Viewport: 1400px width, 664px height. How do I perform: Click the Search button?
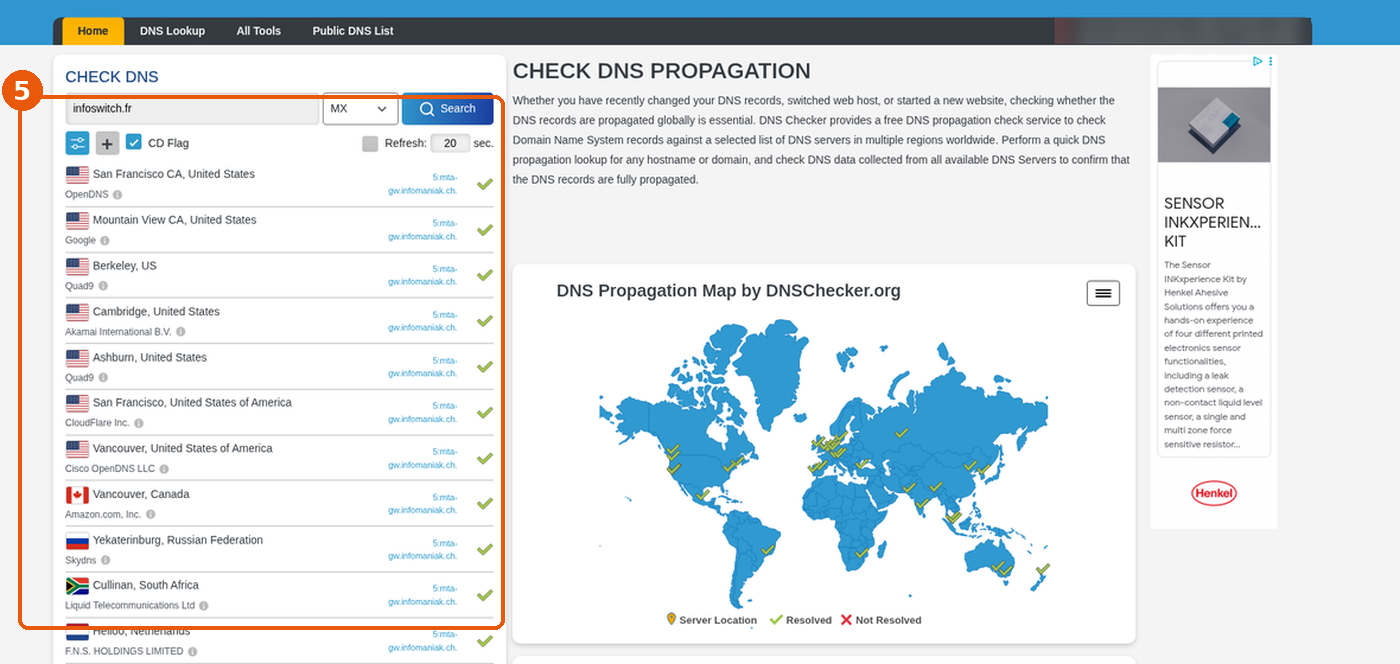click(447, 108)
